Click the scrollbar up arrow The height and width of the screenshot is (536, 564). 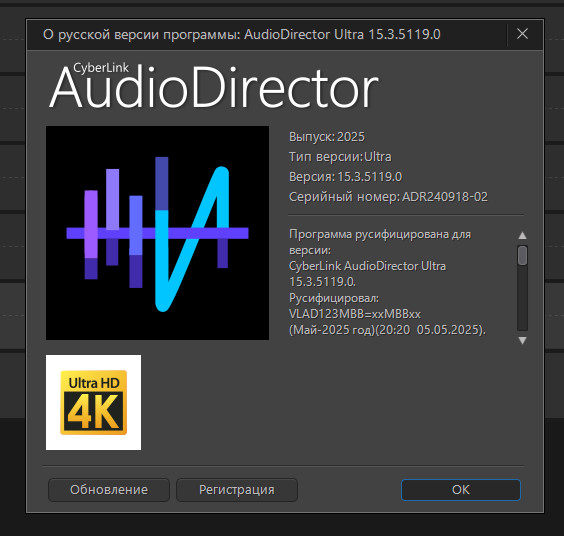pos(522,236)
